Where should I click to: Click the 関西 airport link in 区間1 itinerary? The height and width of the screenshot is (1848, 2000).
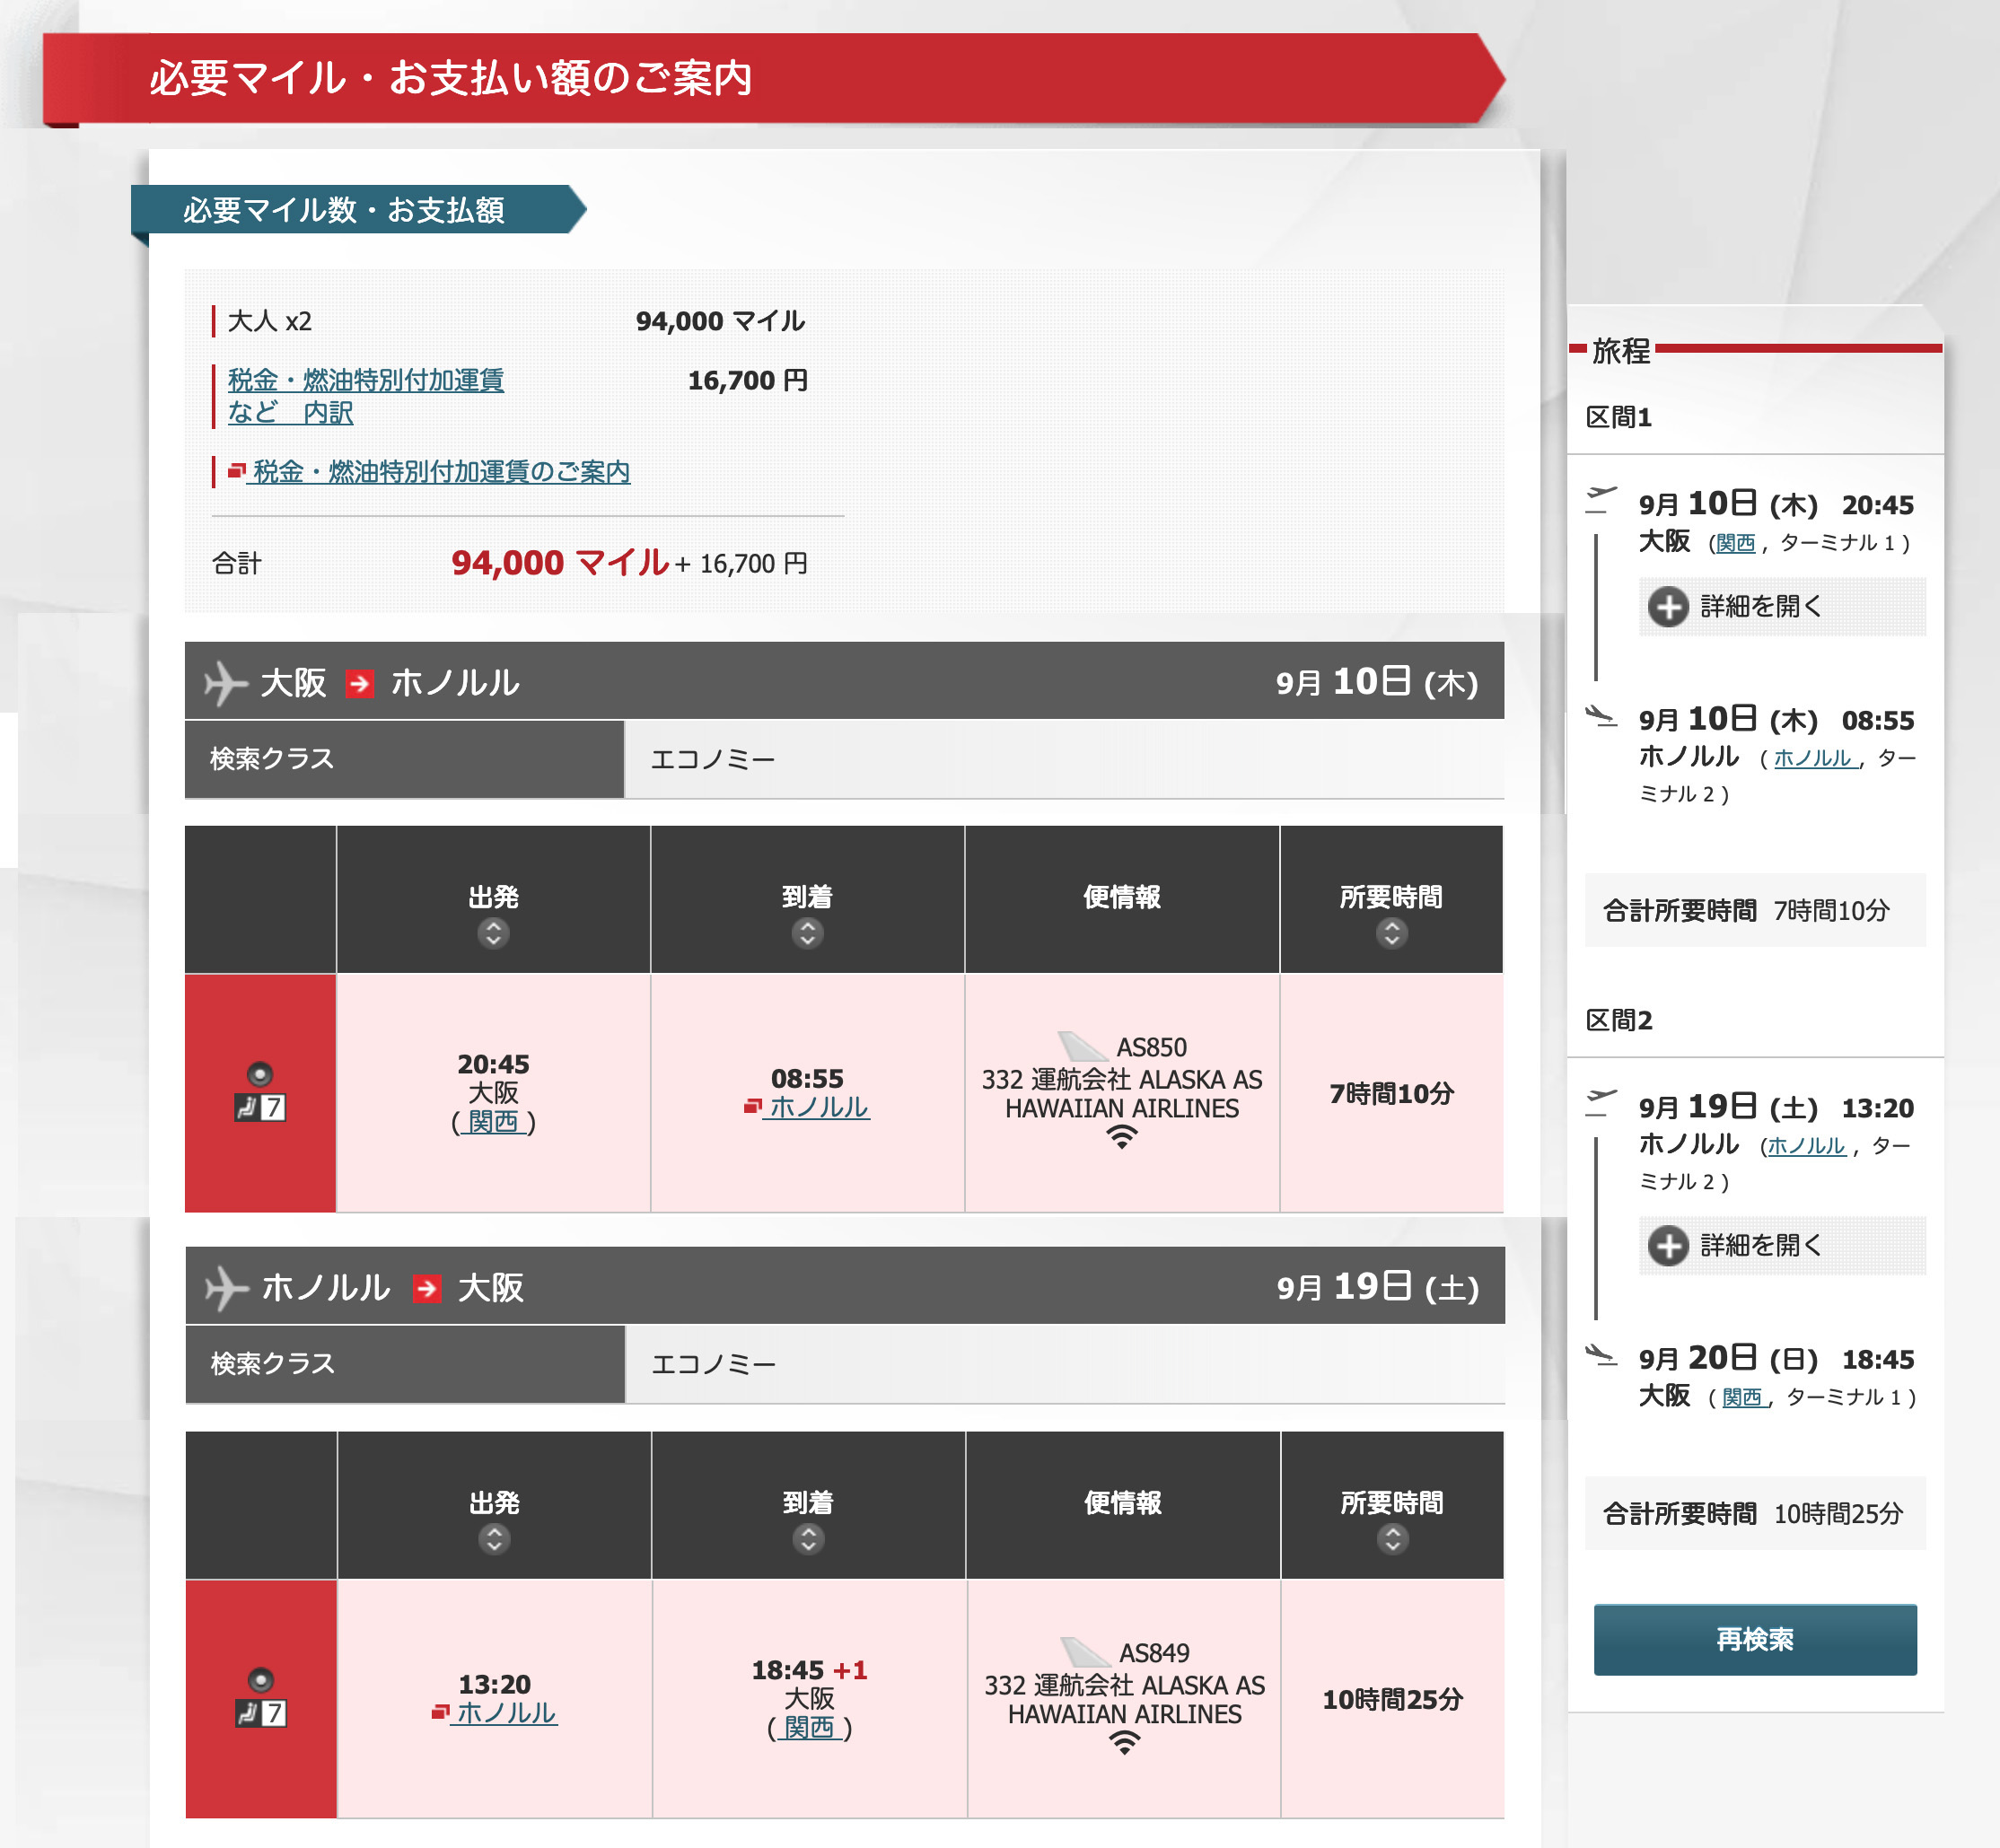[1735, 543]
